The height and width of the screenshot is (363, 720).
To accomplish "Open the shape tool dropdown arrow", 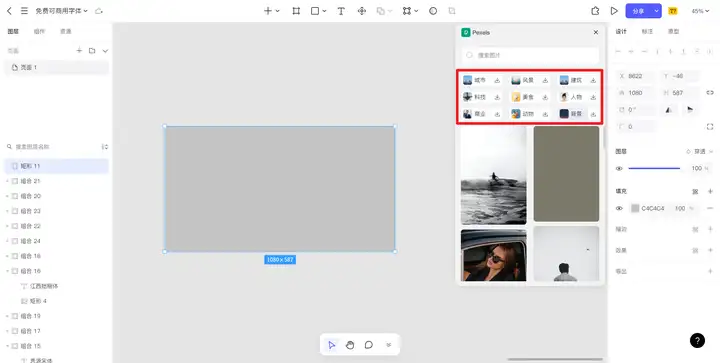I will click(x=325, y=11).
